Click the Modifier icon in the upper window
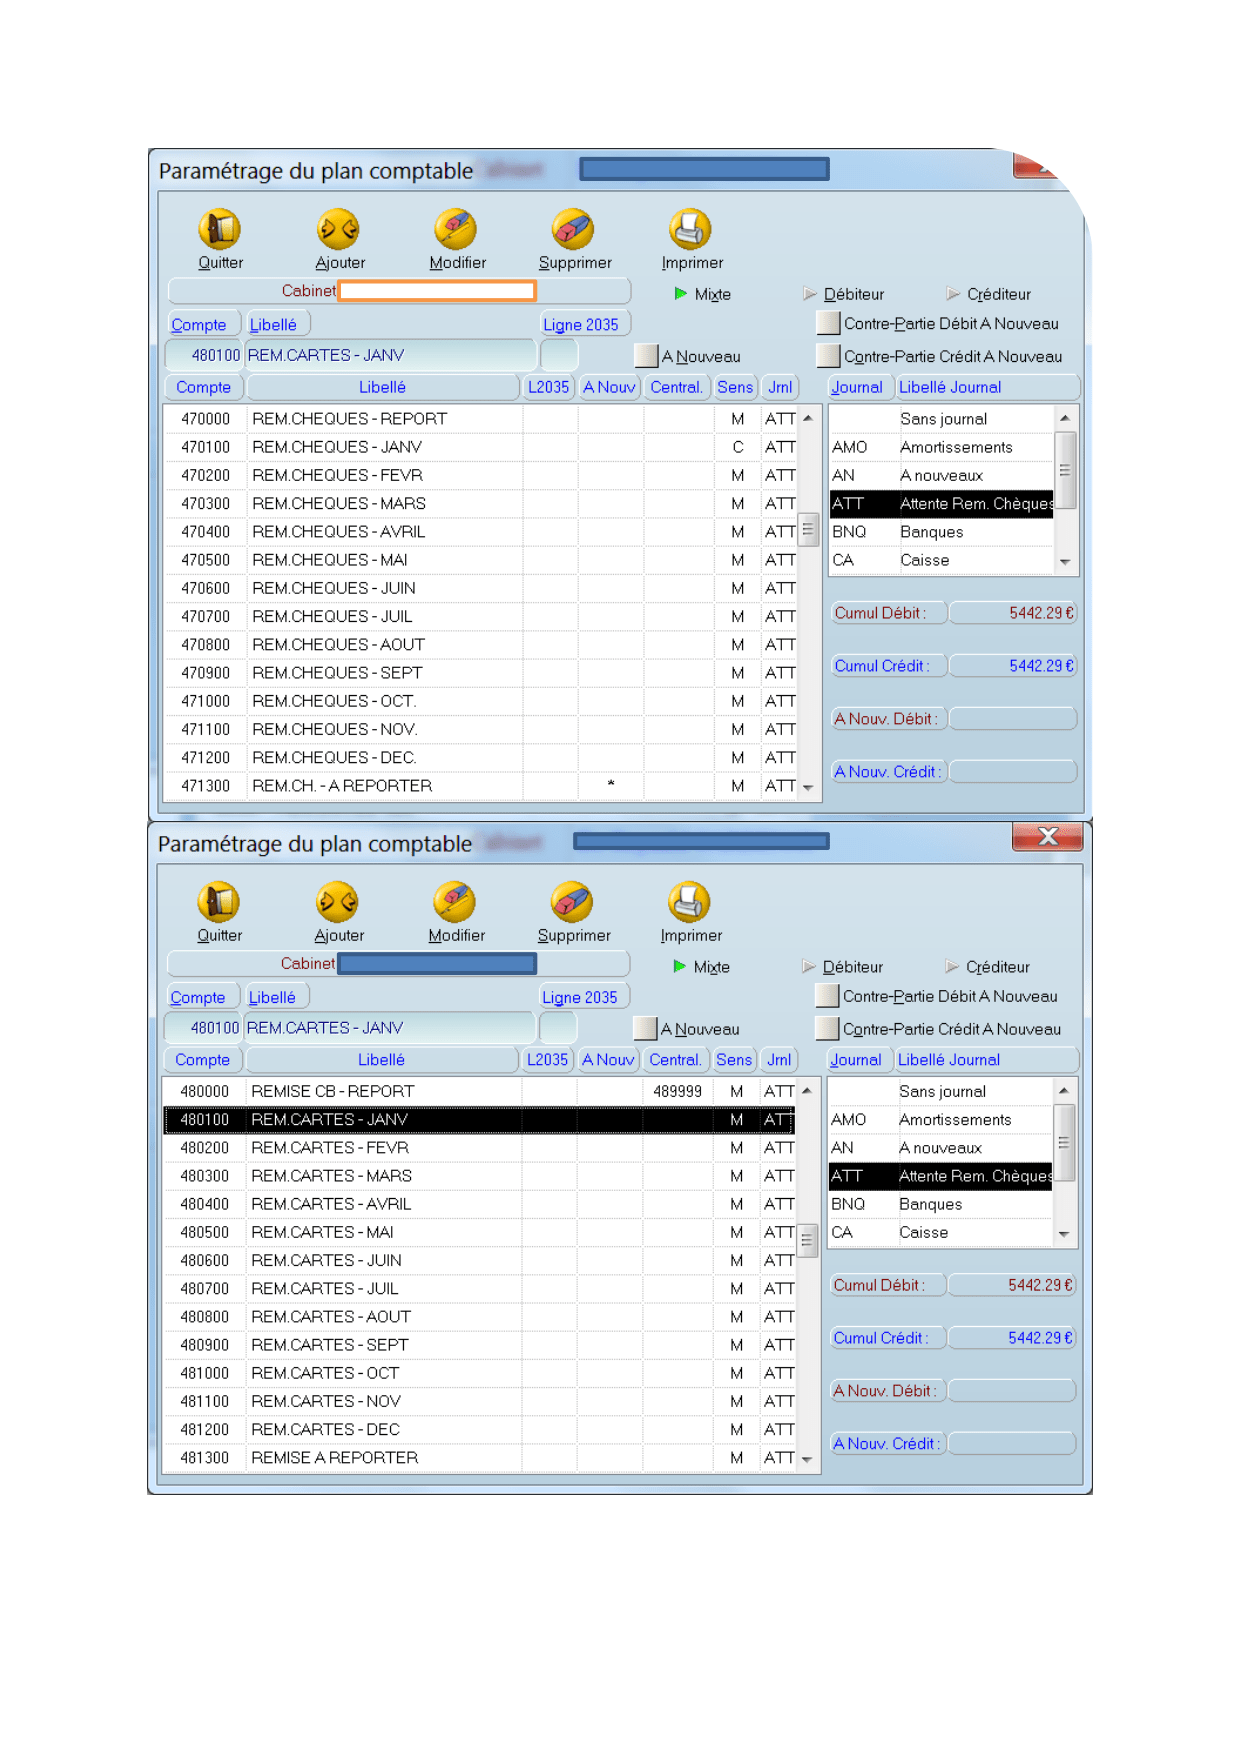Screen dimensions: 1240x1755 [455, 229]
